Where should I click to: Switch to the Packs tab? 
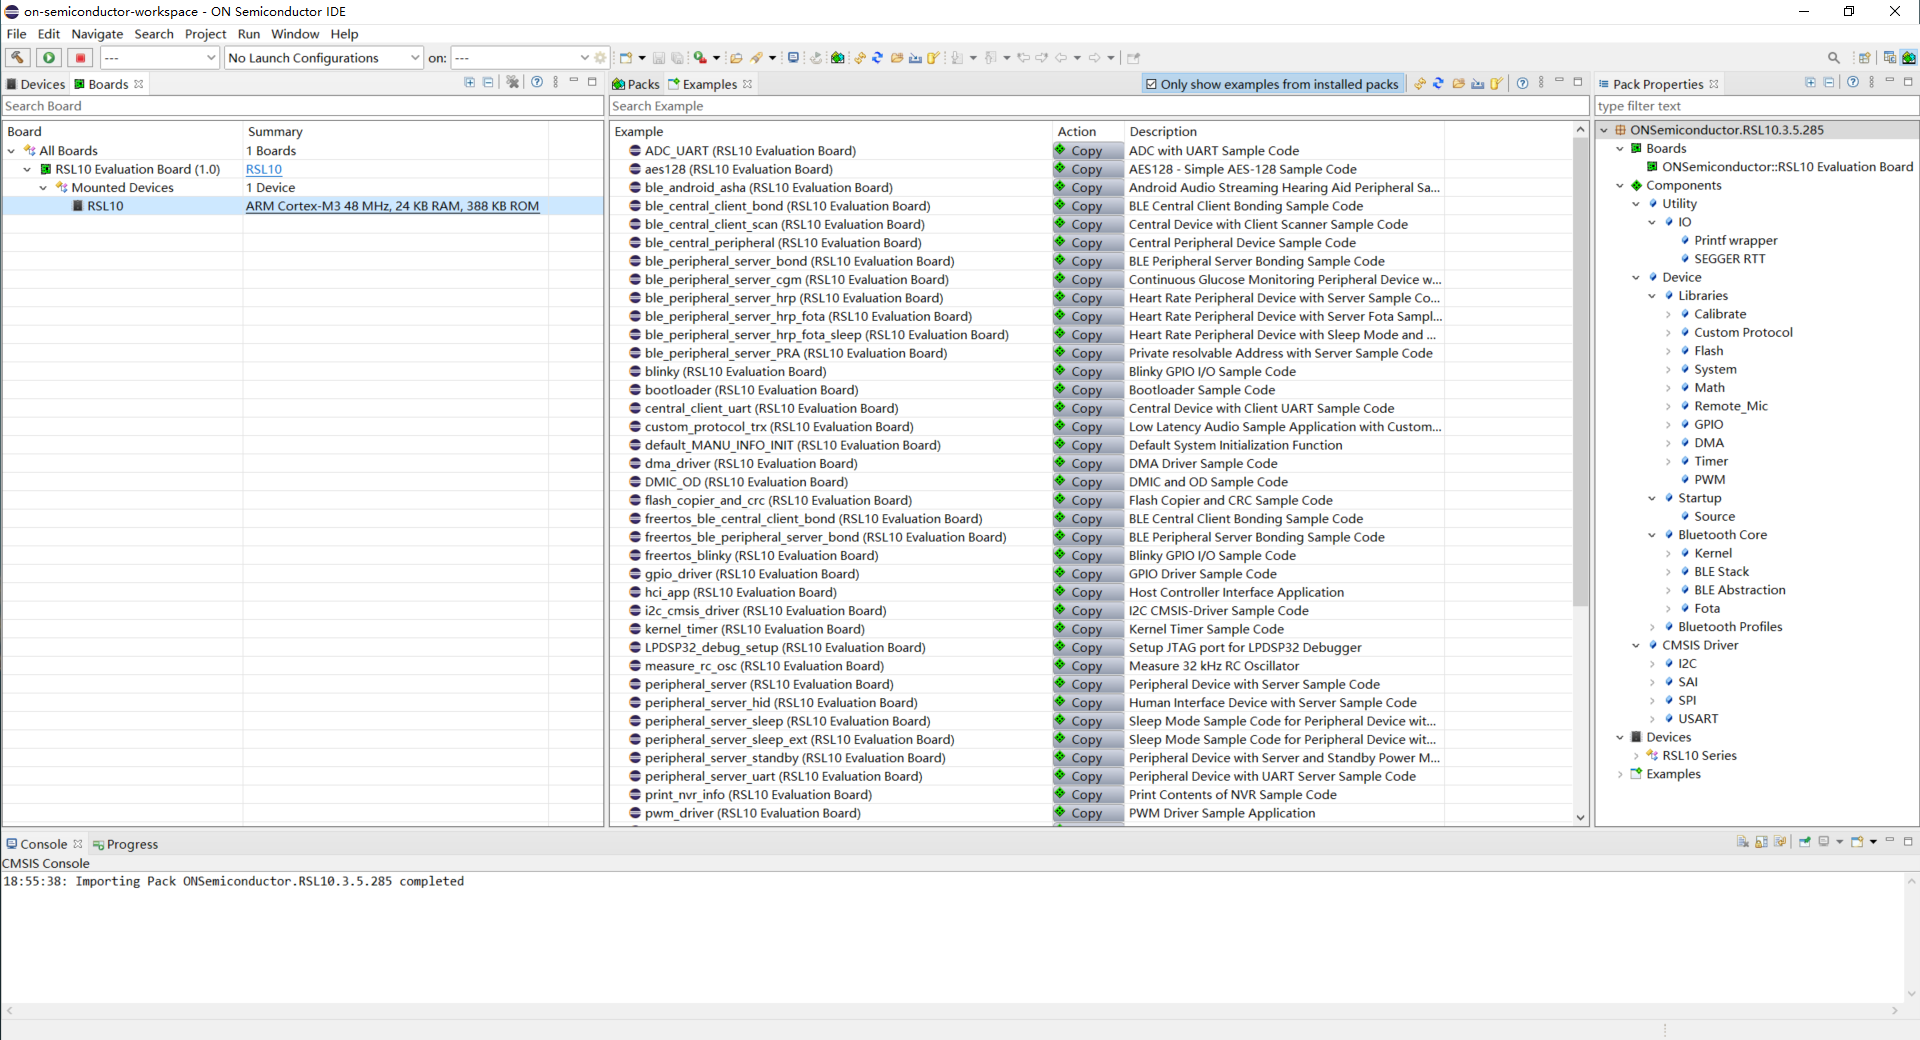[636, 84]
